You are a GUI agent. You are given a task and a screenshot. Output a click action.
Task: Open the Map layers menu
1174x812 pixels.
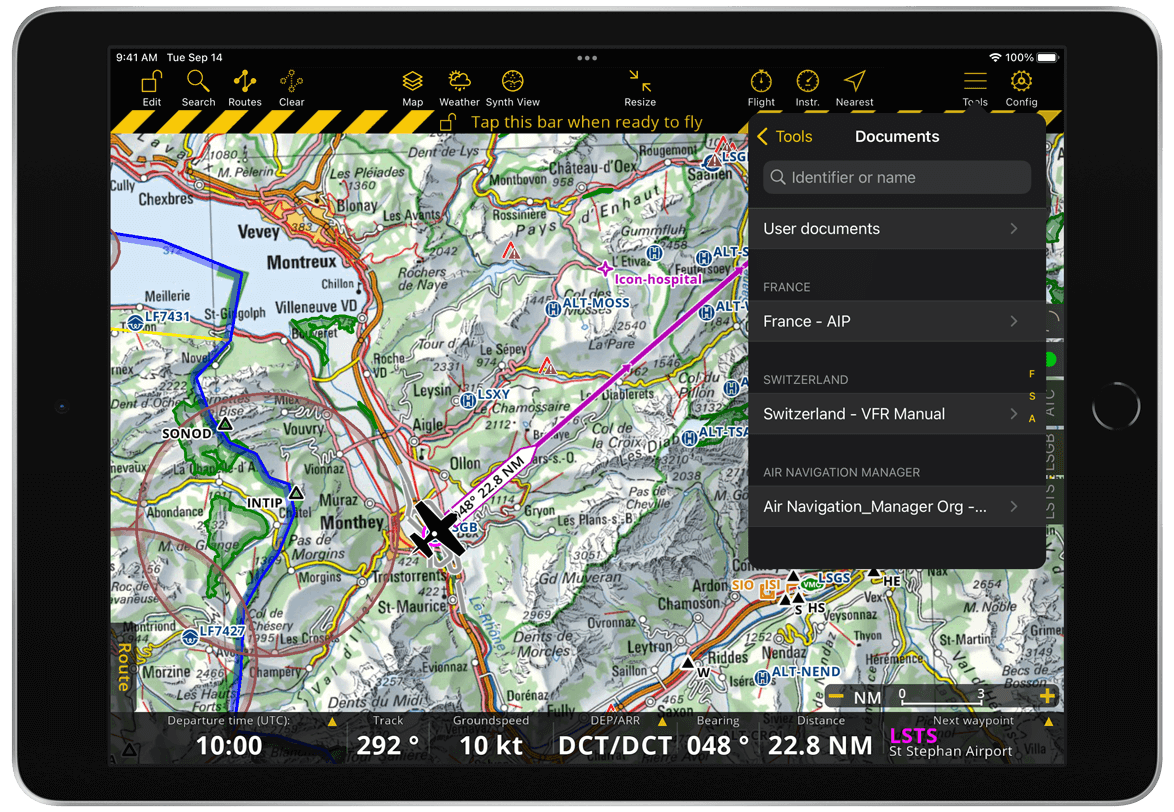[x=412, y=86]
